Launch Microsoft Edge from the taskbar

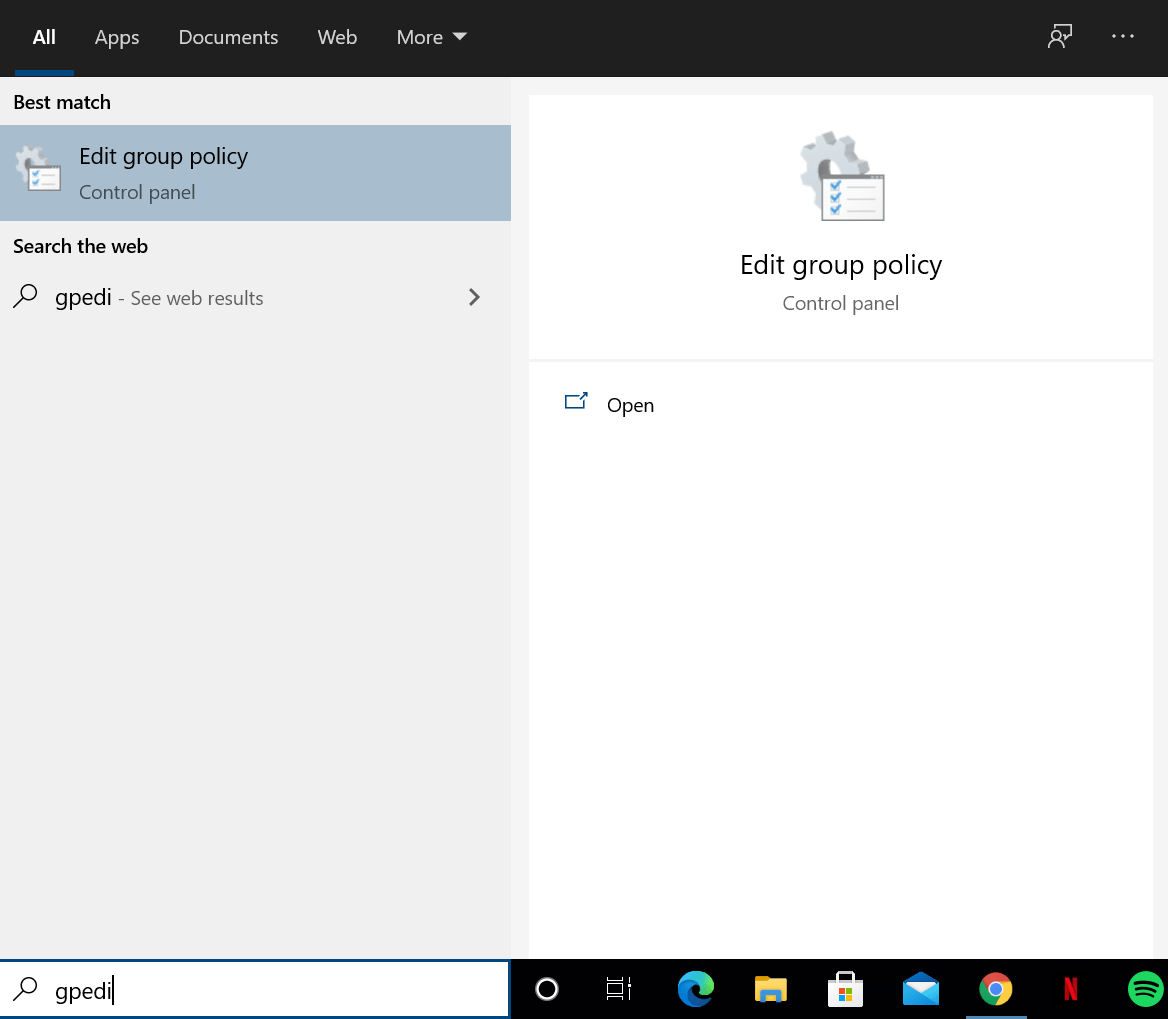click(695, 989)
